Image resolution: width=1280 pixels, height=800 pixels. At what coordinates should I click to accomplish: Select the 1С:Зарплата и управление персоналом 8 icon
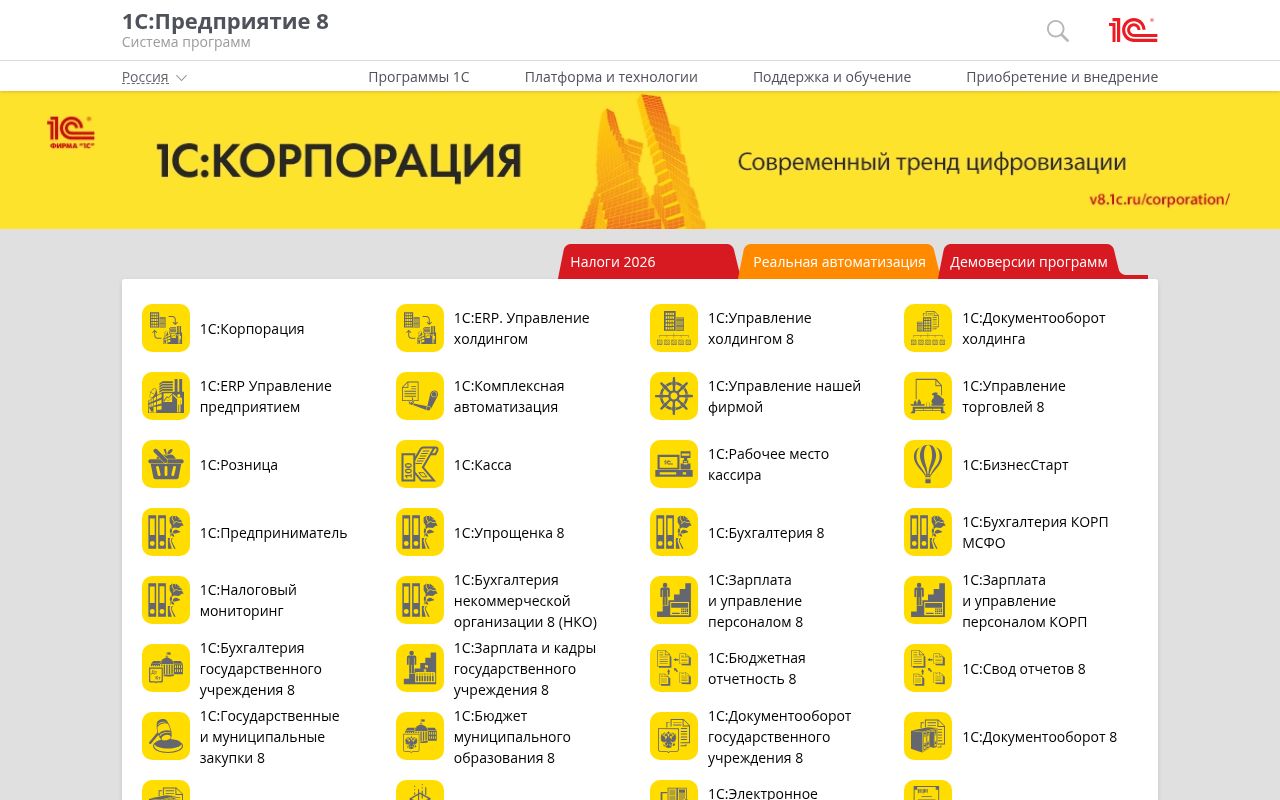(x=674, y=600)
